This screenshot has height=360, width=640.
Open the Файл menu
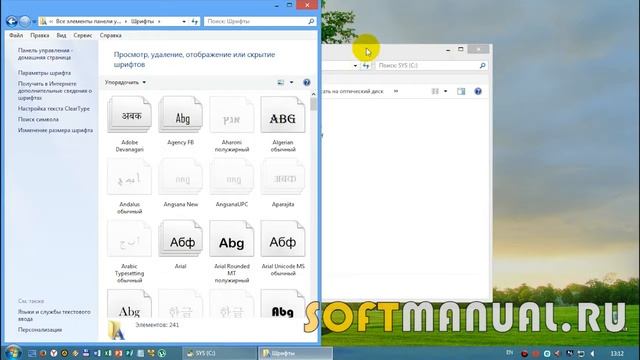coord(16,36)
